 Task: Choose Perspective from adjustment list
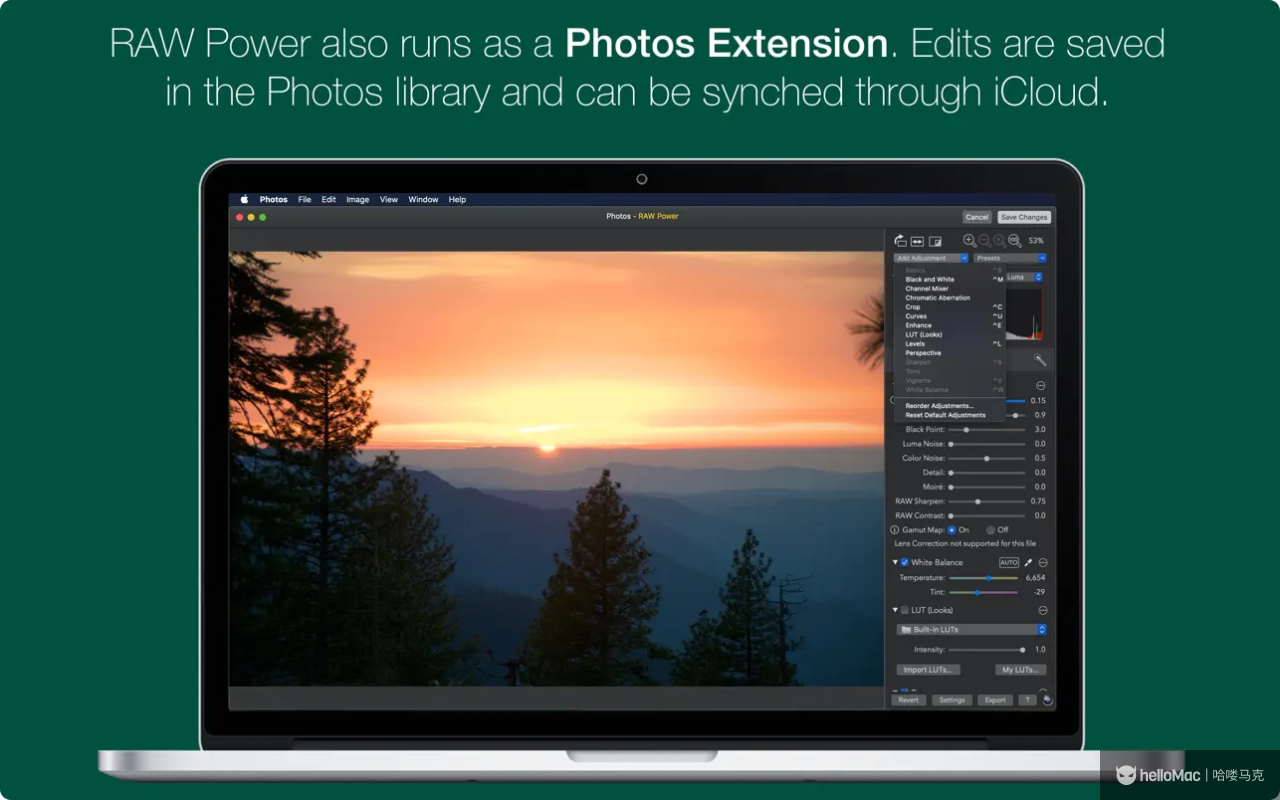[950, 353]
